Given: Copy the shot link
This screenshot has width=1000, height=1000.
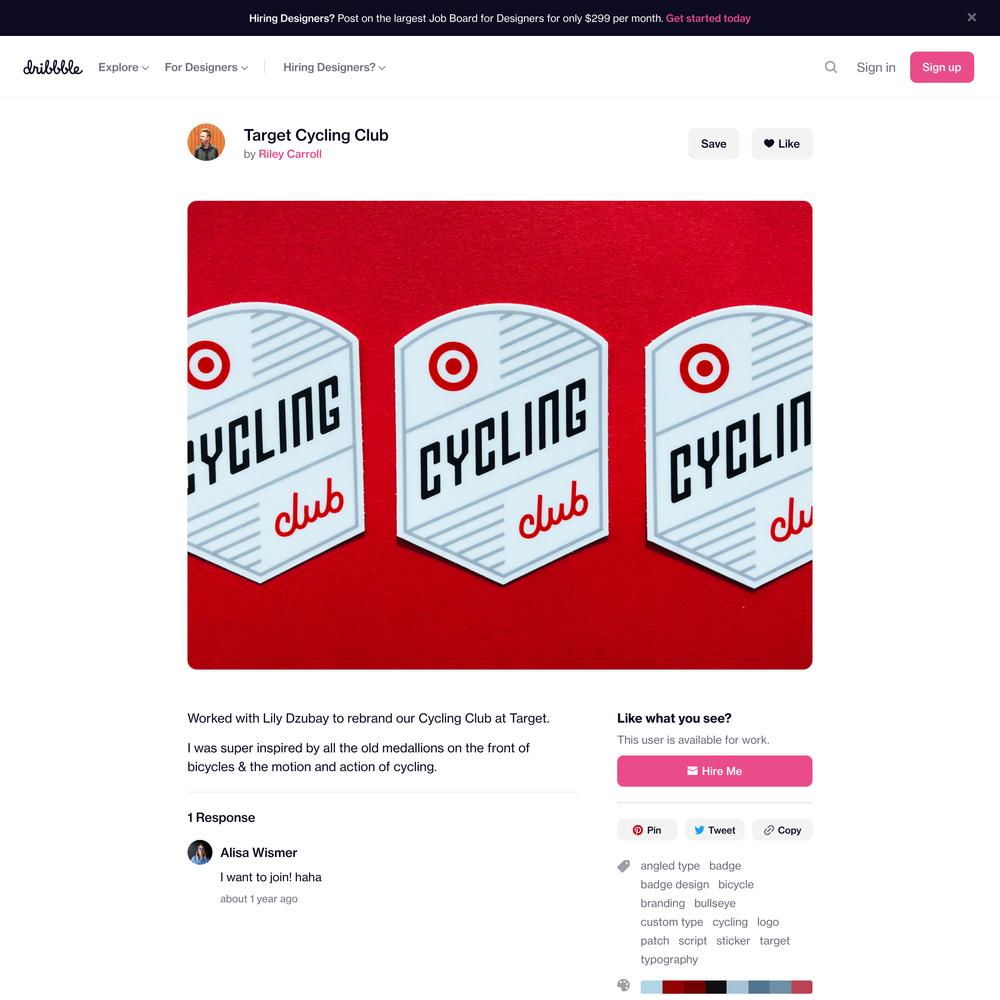Looking at the screenshot, I should click(x=782, y=830).
